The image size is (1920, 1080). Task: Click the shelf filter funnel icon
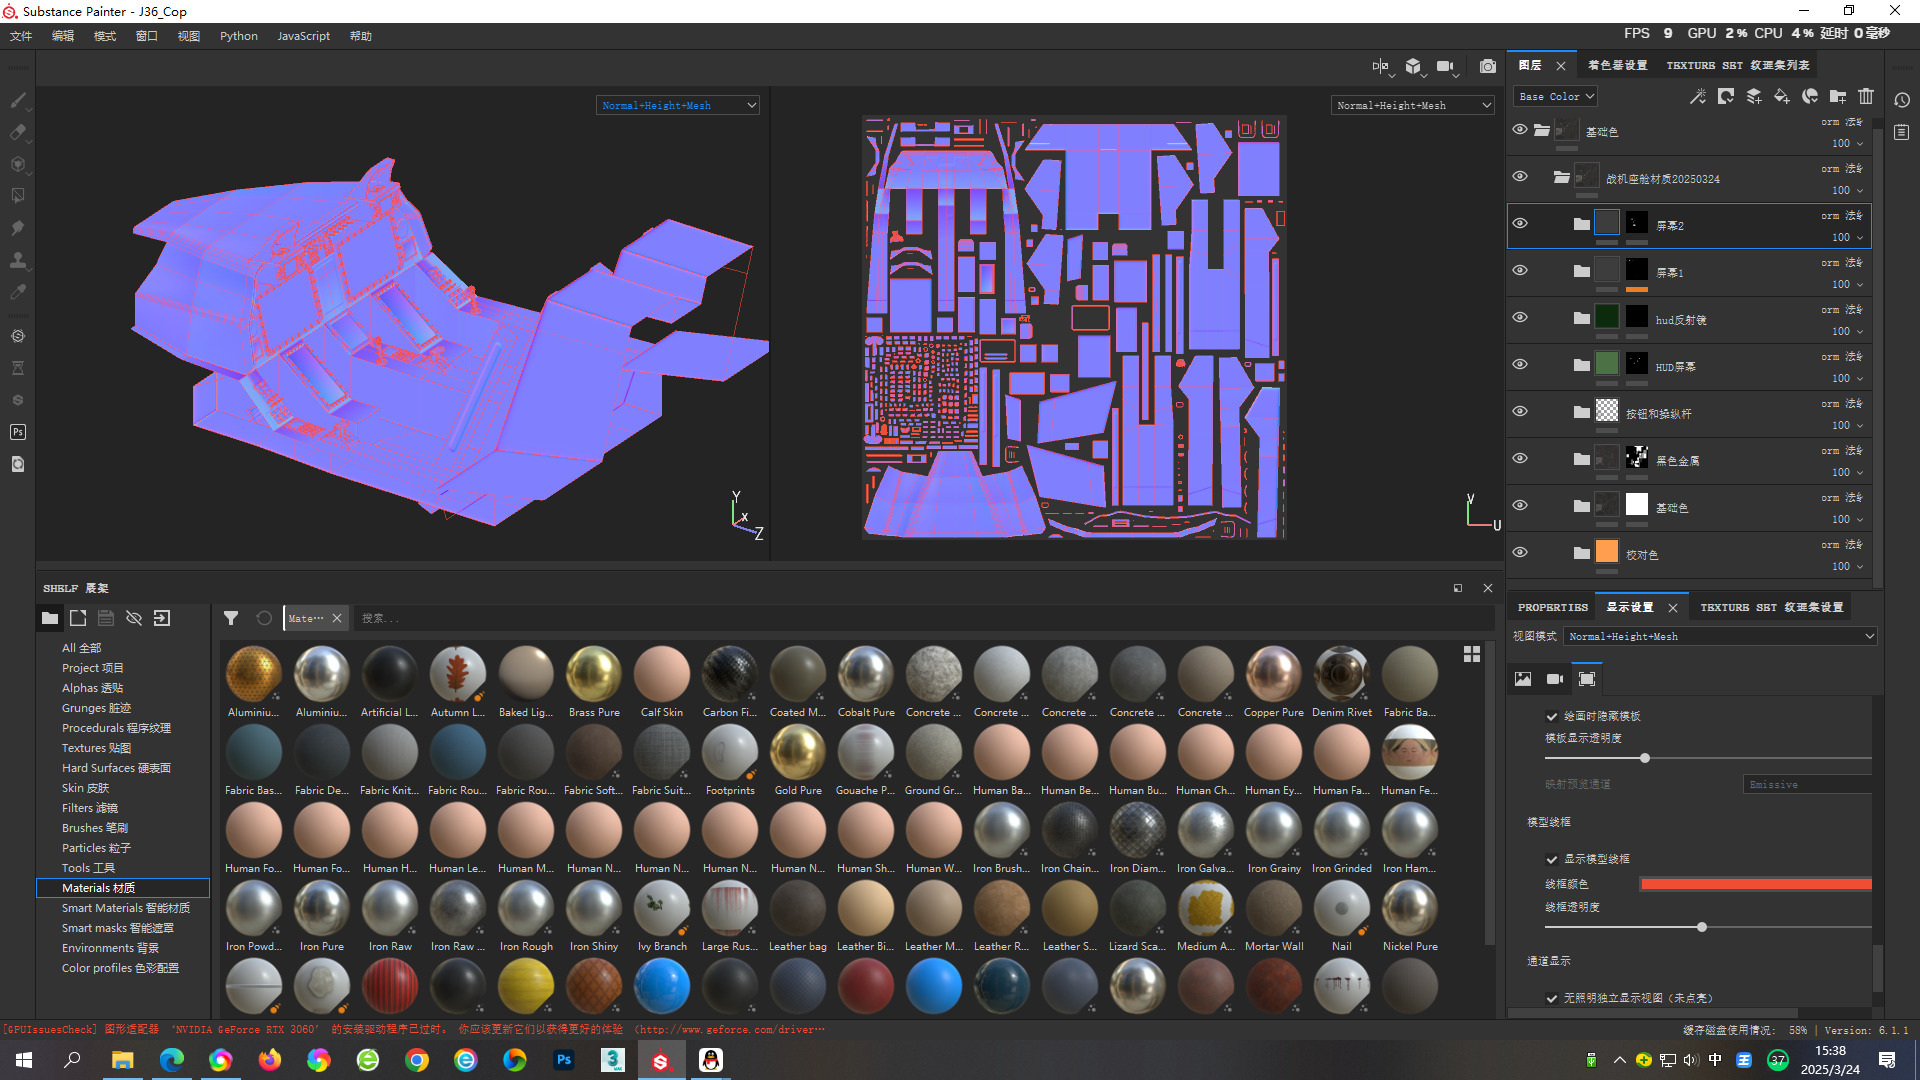231,618
